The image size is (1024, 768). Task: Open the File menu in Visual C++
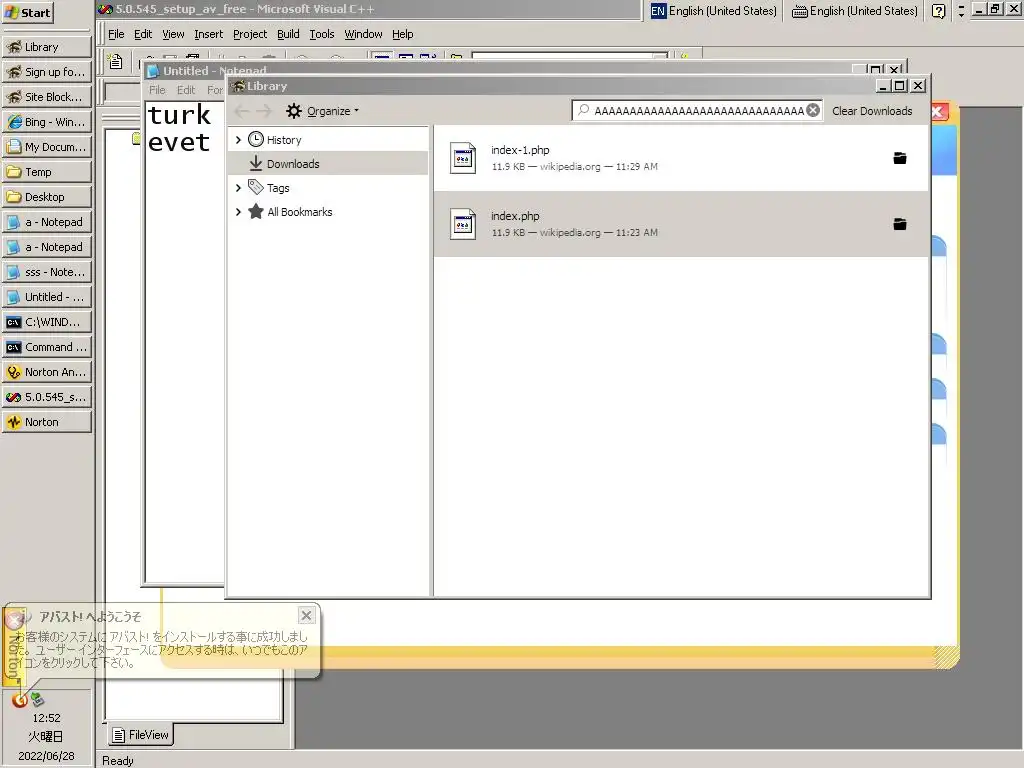coord(116,34)
